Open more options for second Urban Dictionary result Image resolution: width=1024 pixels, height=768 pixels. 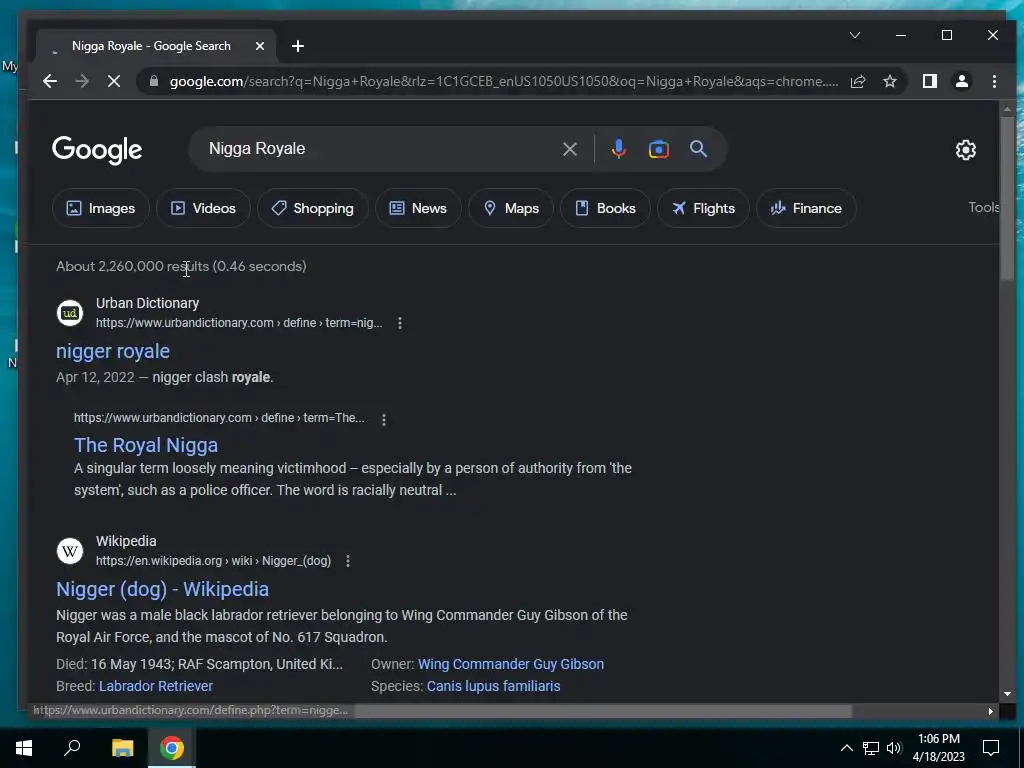click(x=384, y=419)
